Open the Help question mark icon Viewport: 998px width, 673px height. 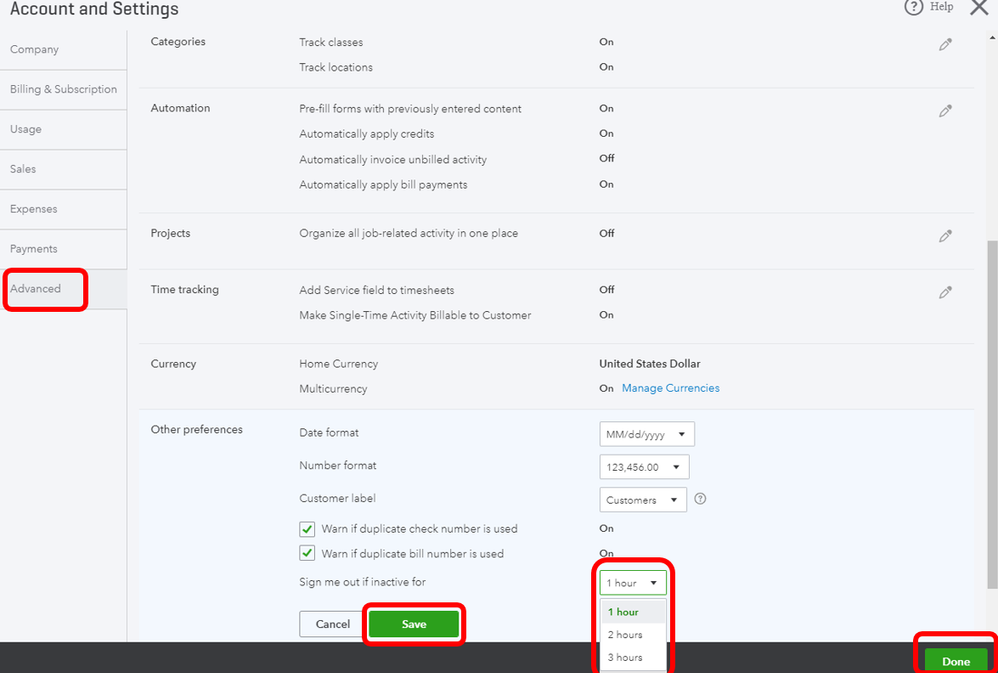point(913,7)
